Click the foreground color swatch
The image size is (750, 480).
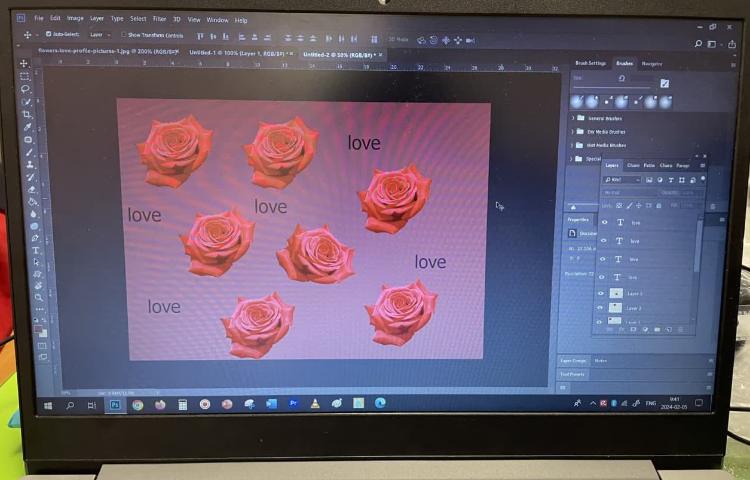pos(39,329)
